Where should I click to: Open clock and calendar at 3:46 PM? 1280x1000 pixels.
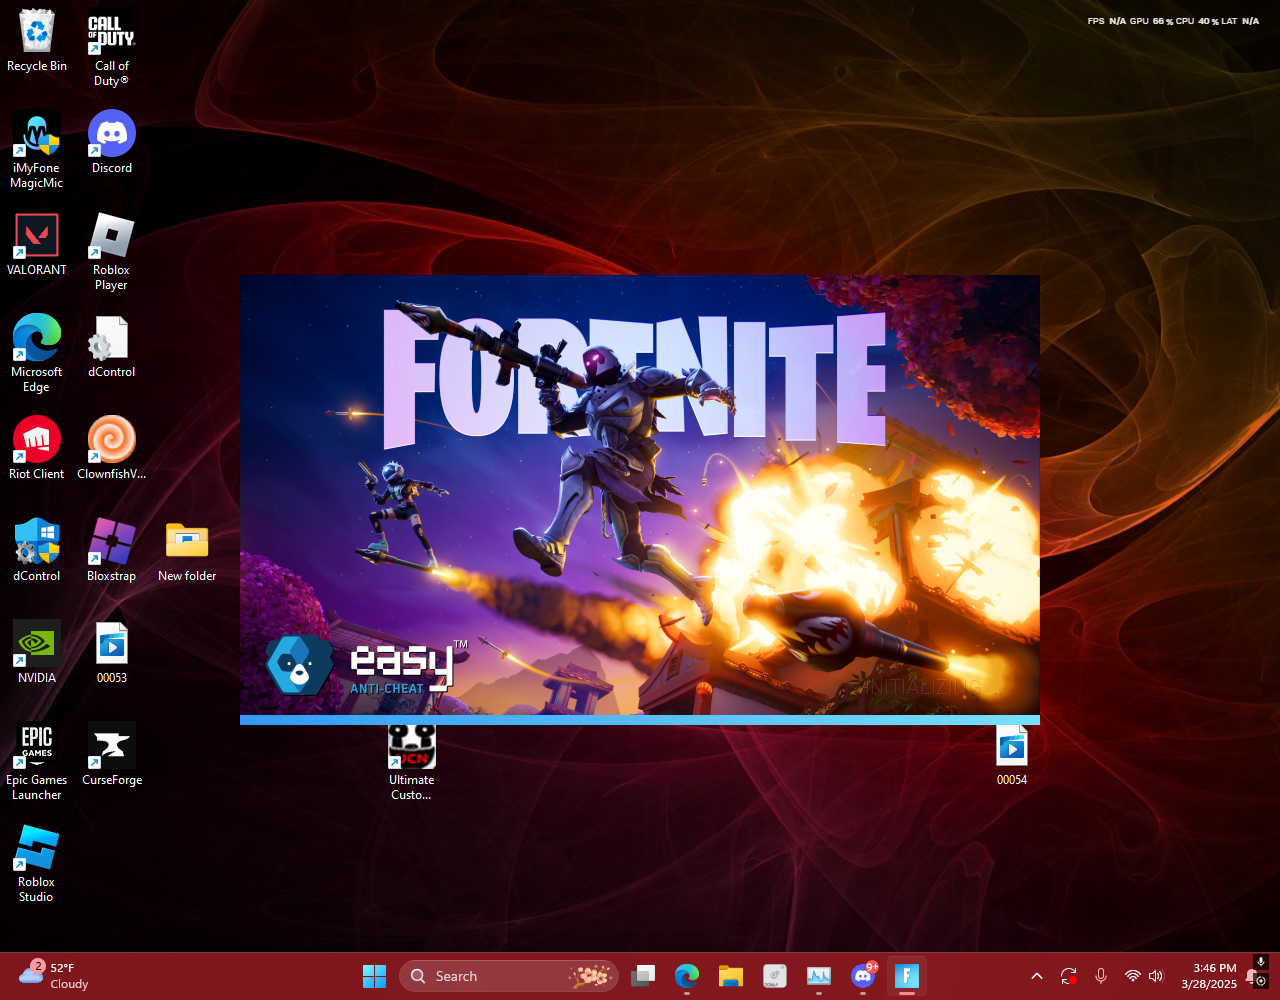(x=1208, y=976)
